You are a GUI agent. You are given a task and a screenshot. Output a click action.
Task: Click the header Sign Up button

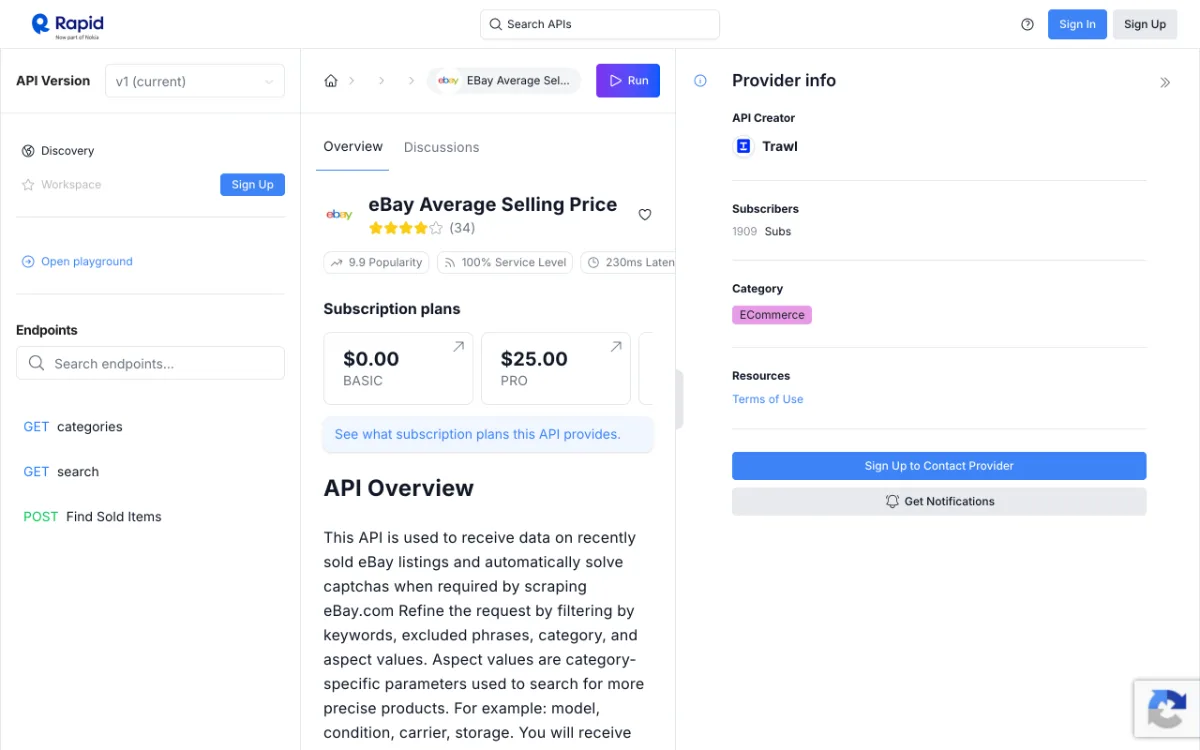[1144, 24]
